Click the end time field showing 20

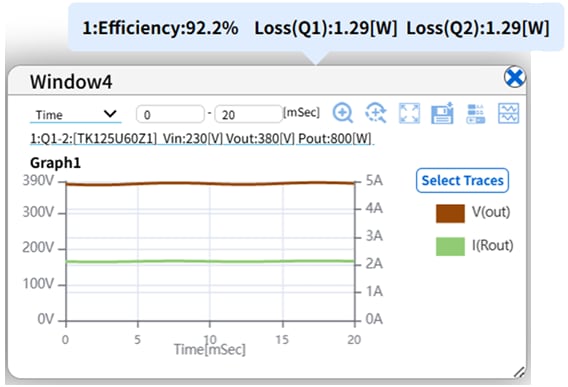(x=248, y=115)
